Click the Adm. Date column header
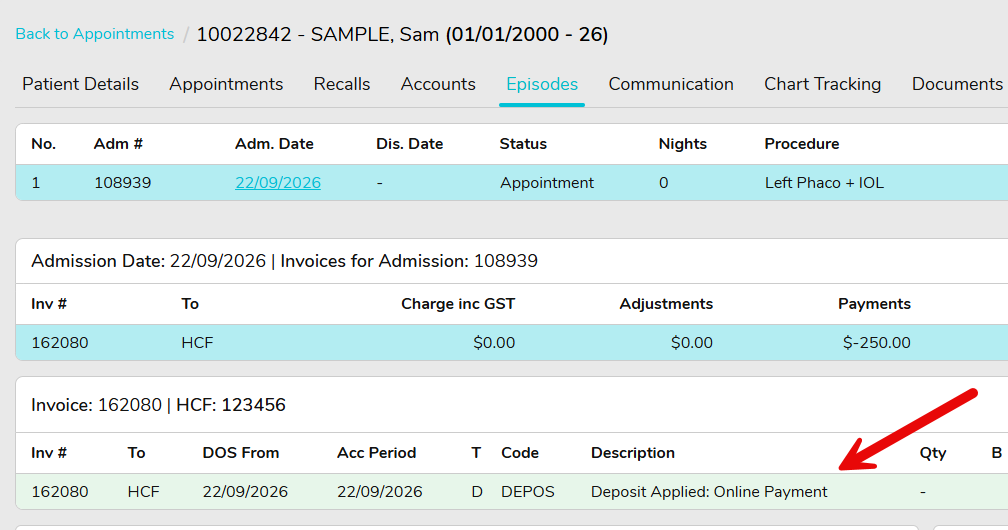1008x530 pixels. tap(274, 143)
